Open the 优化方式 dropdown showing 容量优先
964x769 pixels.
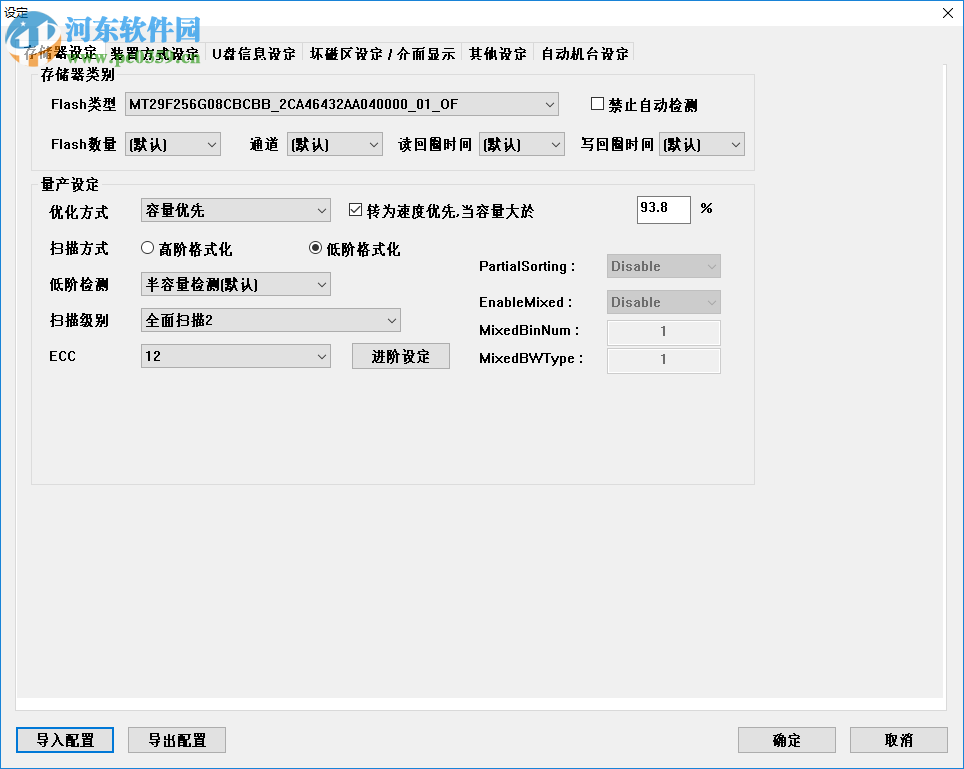pos(319,209)
